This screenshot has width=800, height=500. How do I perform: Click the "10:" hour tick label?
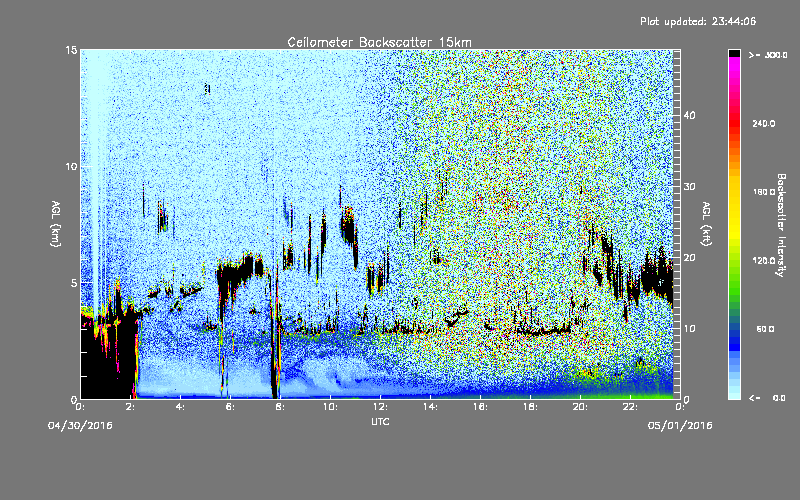point(330,407)
